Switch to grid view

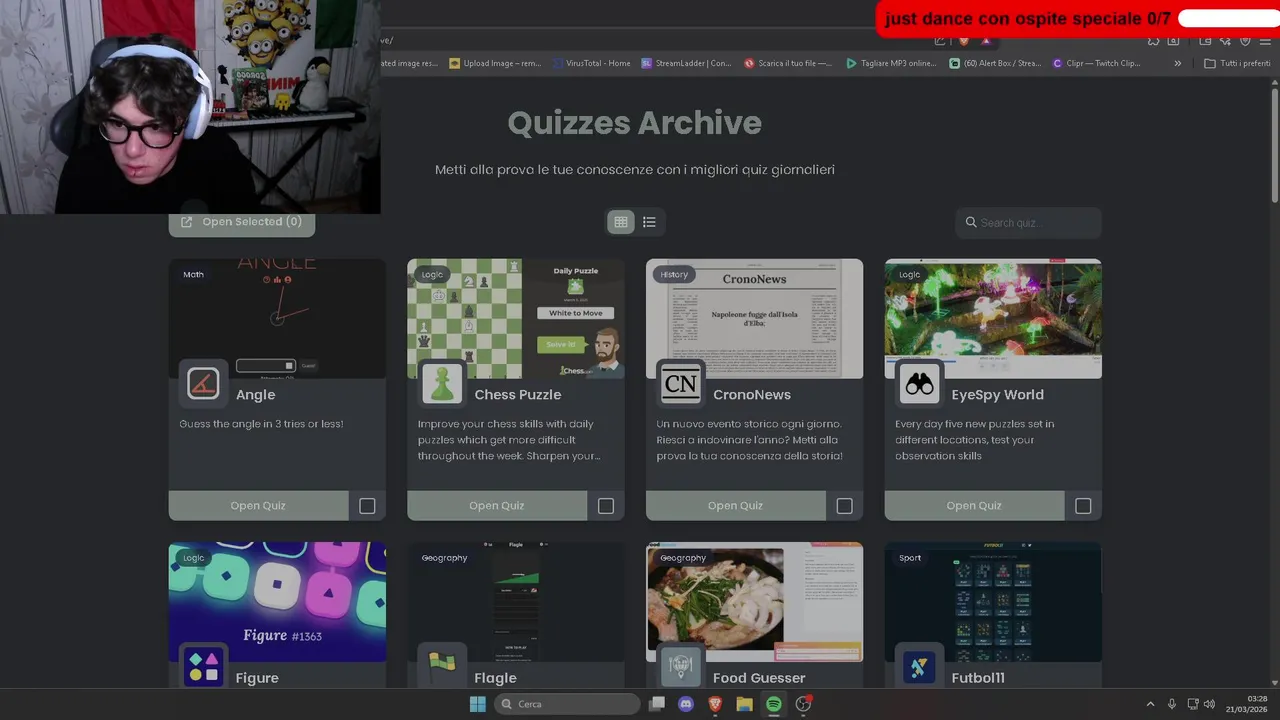(621, 222)
